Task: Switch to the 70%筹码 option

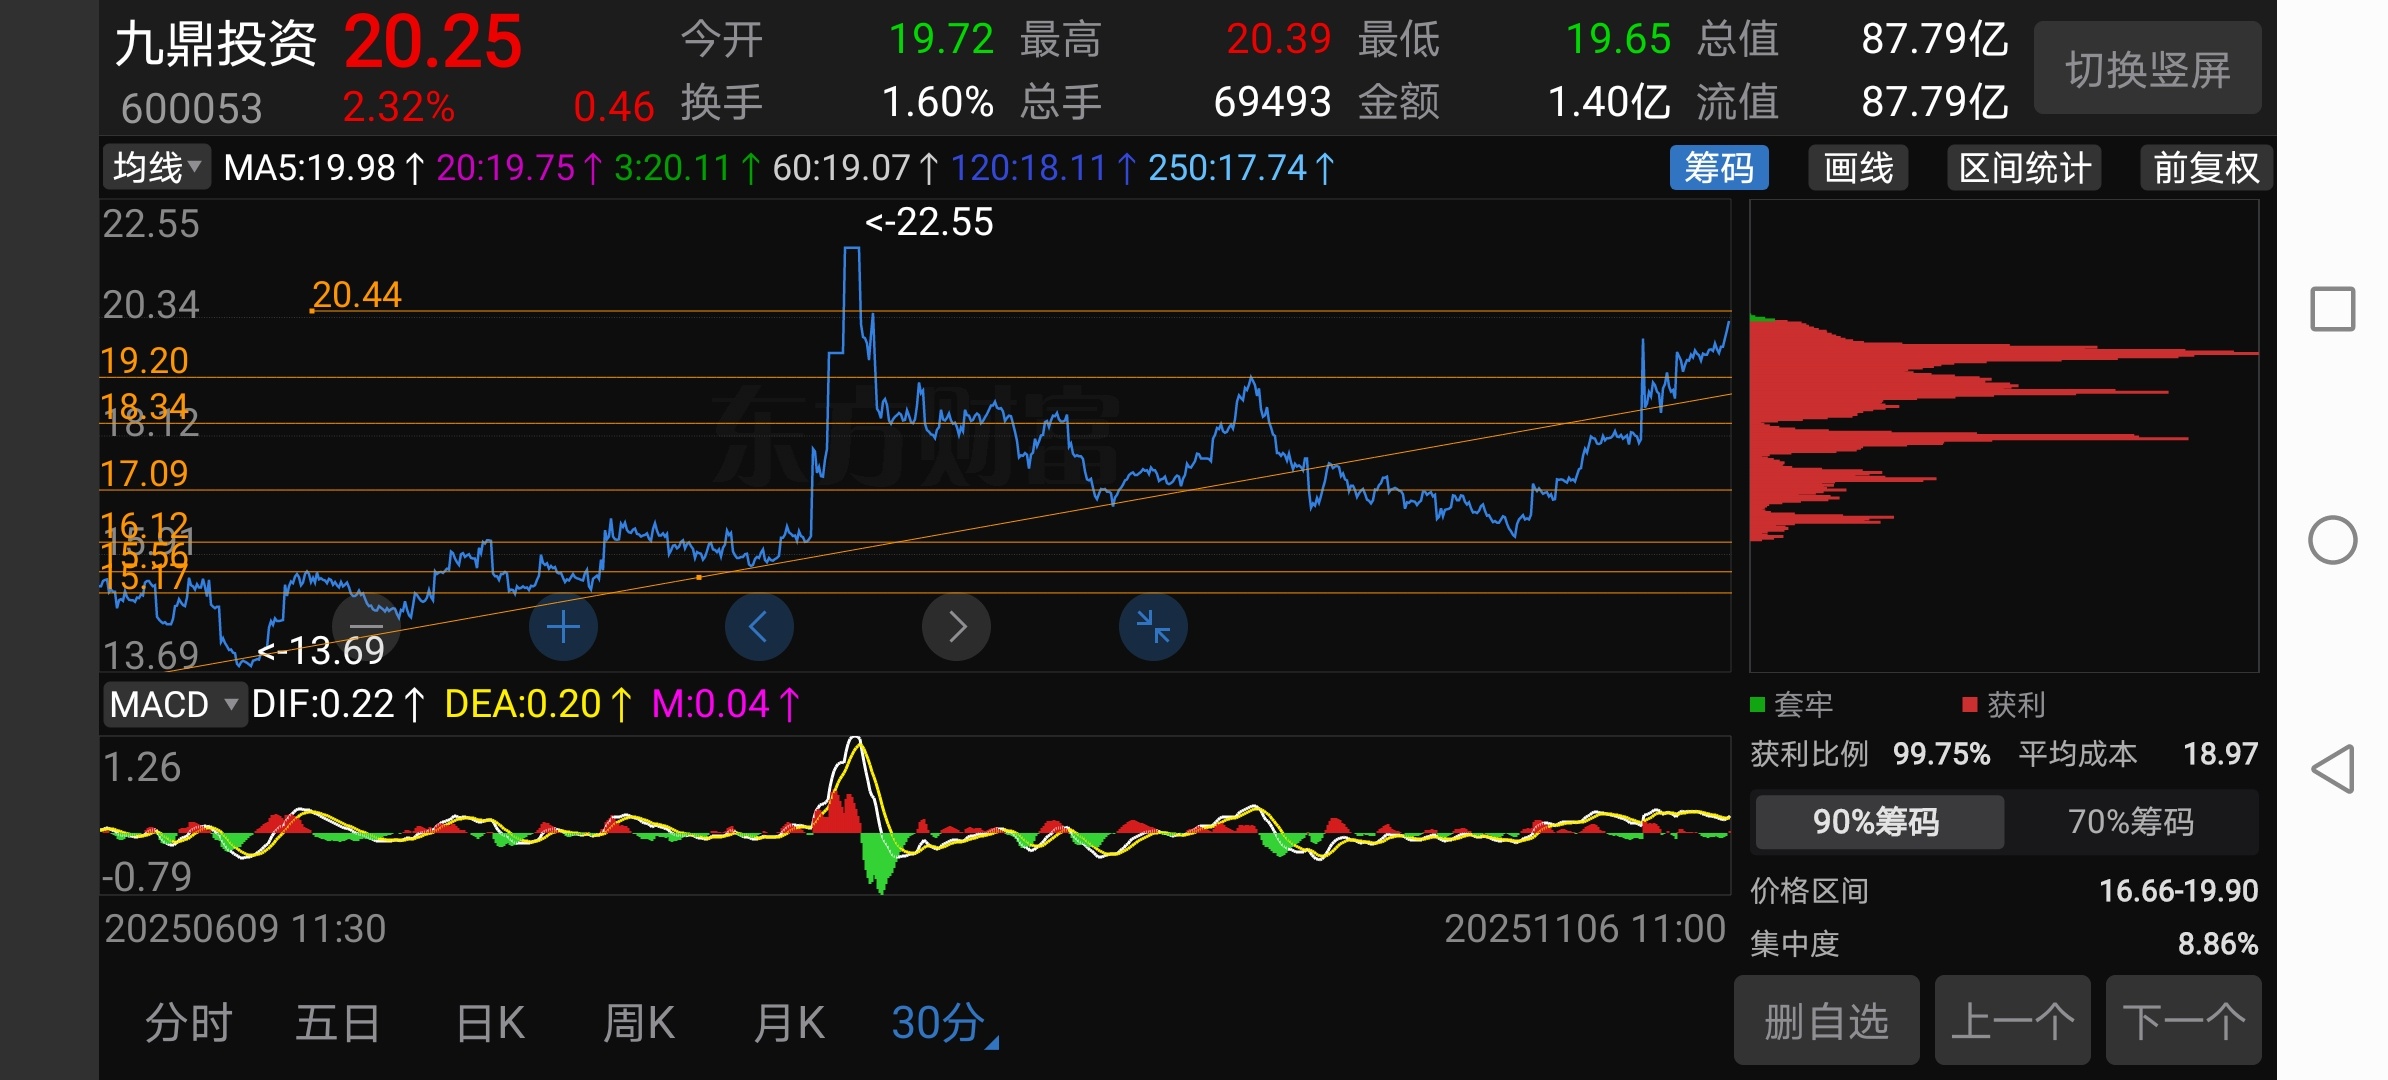Action: click(2130, 822)
